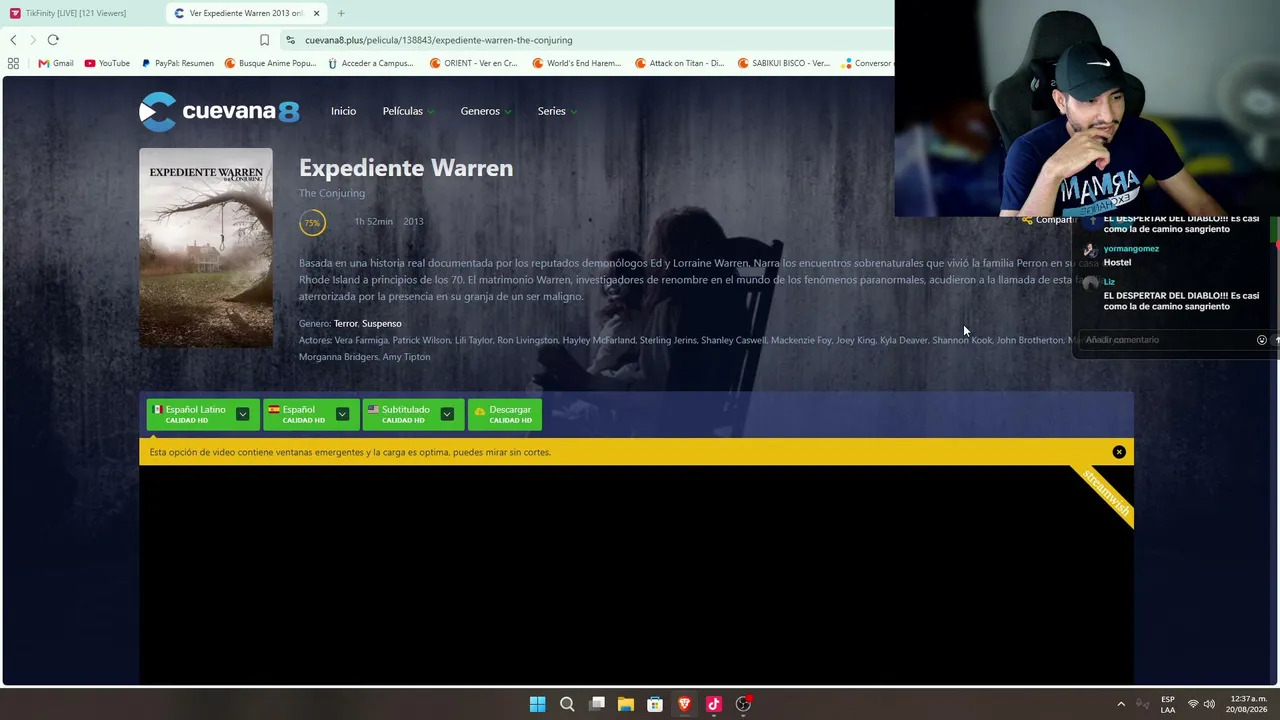
Task: Click actor Amy Tipton's name
Action: 406,357
